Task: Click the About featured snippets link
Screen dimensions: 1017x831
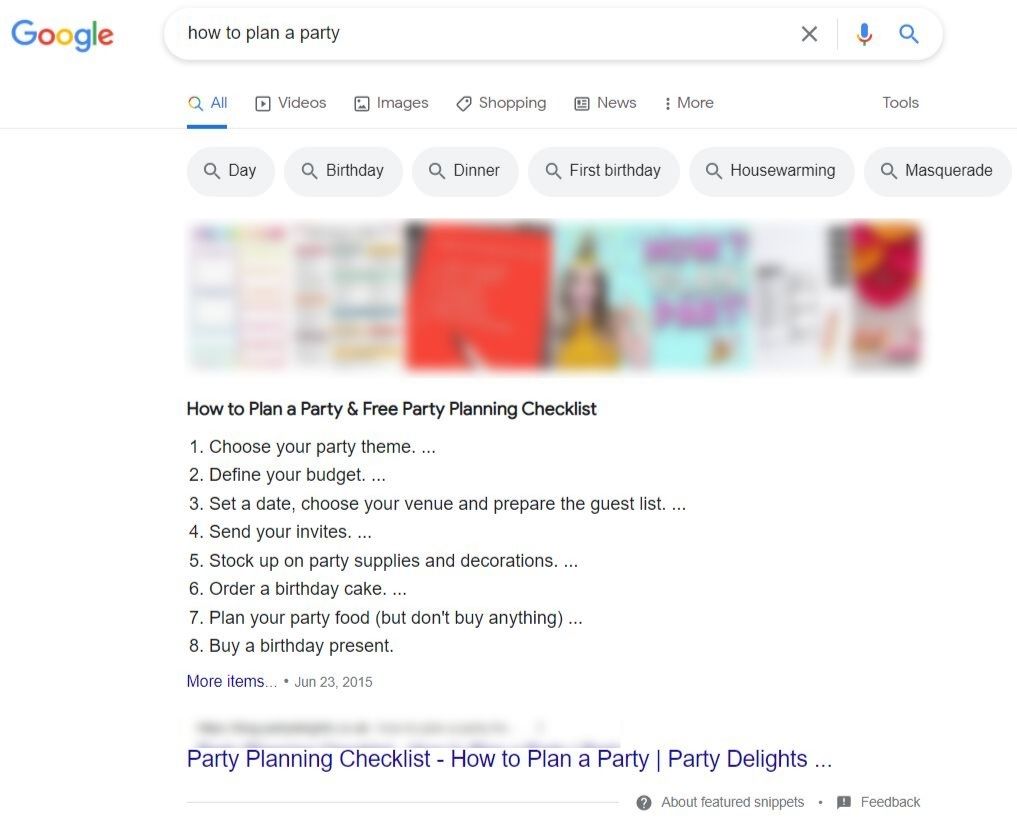Action: click(x=732, y=802)
